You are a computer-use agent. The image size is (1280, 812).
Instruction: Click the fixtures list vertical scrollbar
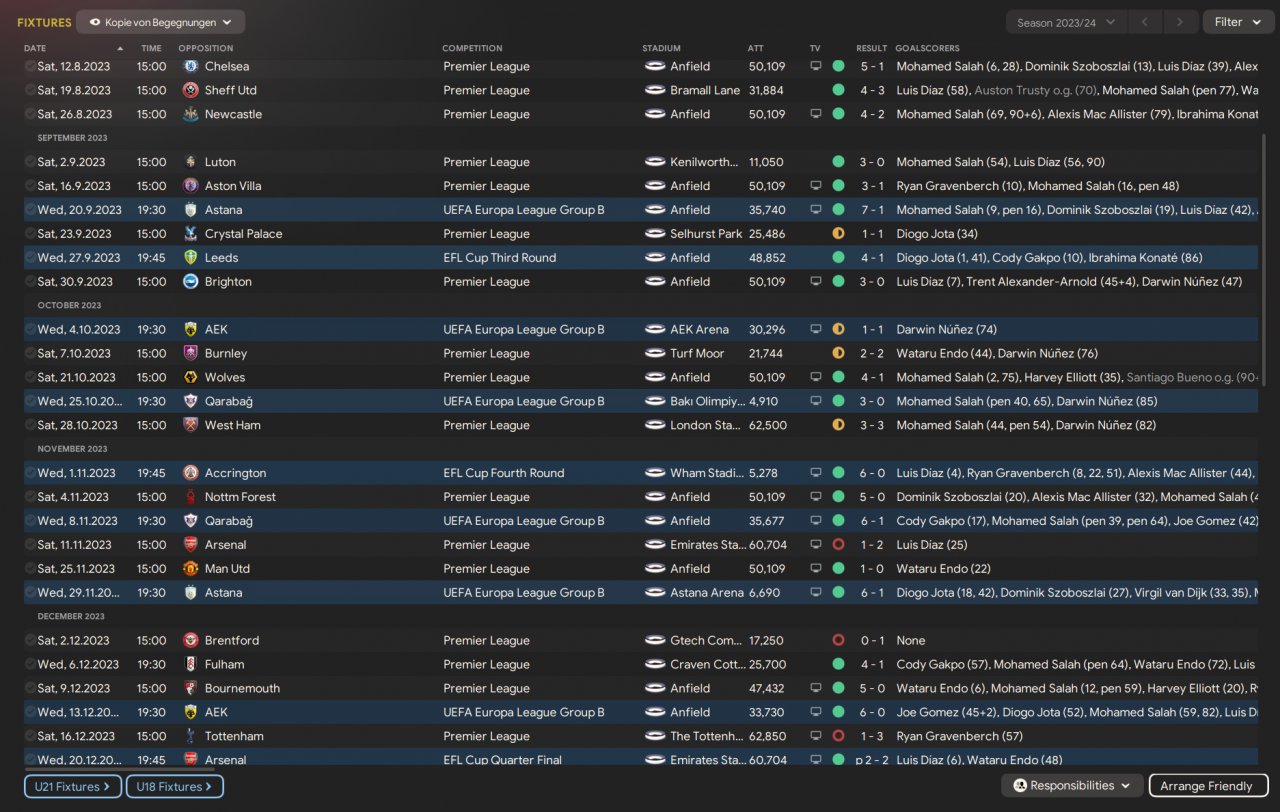coord(1265,260)
